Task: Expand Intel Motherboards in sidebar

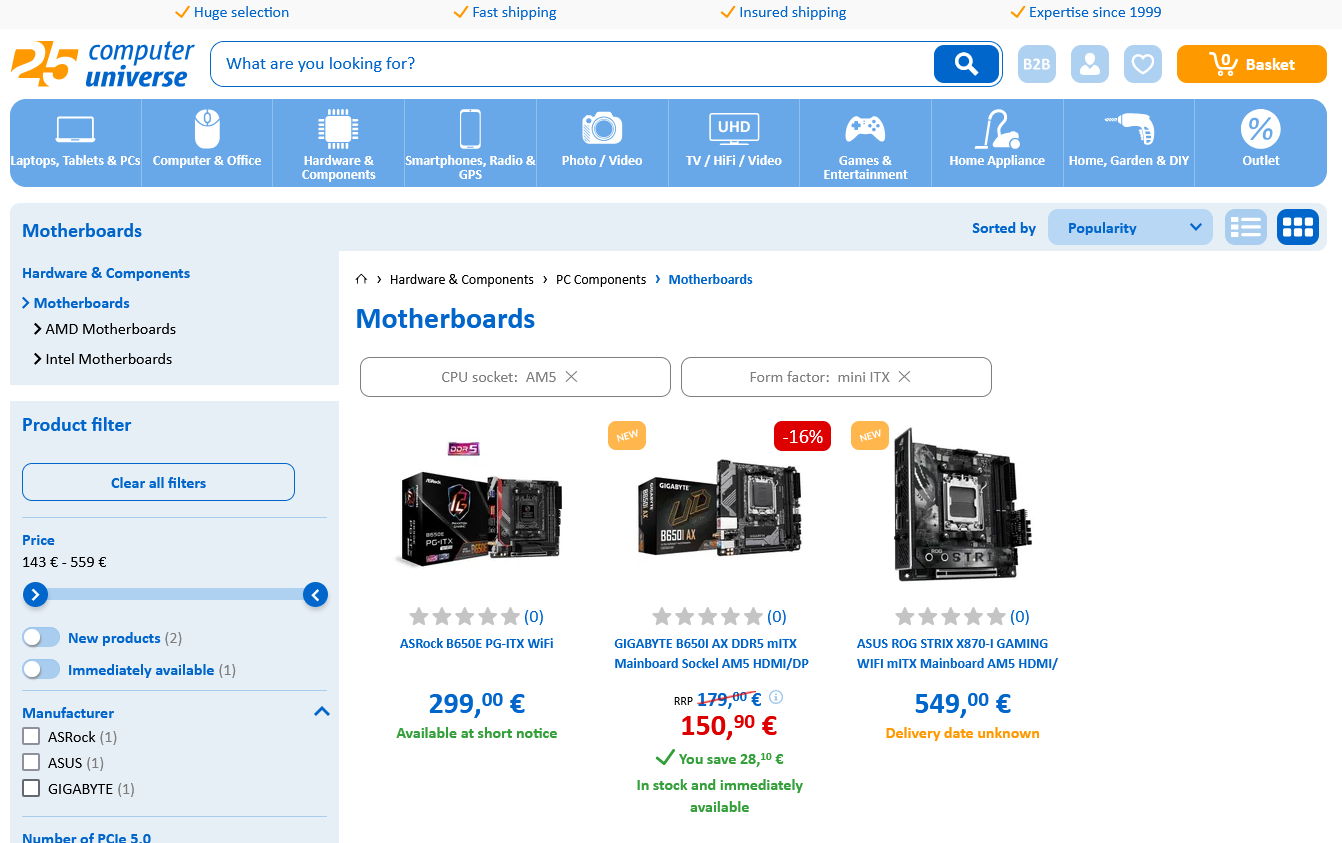Action: tap(38, 359)
